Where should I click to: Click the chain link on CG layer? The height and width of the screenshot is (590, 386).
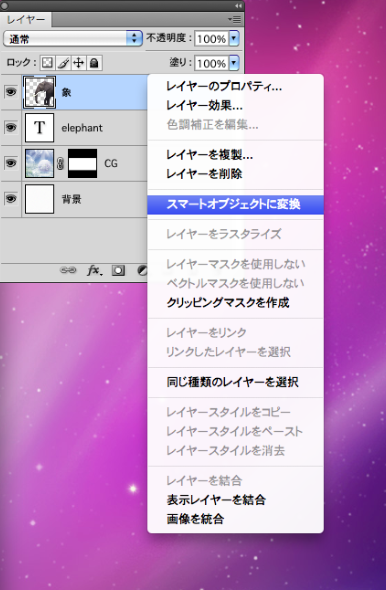[60, 163]
